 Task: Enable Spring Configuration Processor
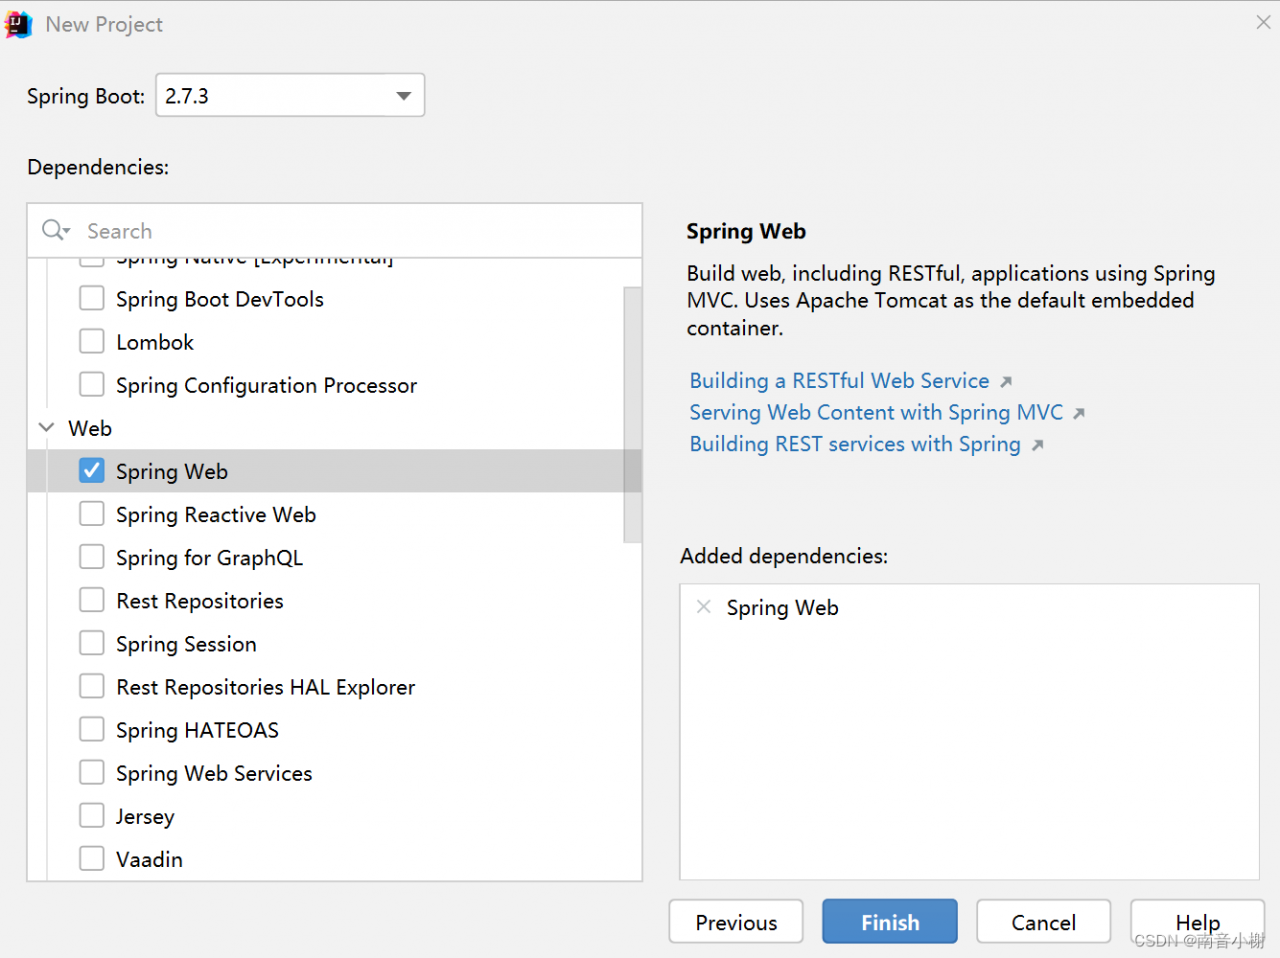click(x=92, y=384)
